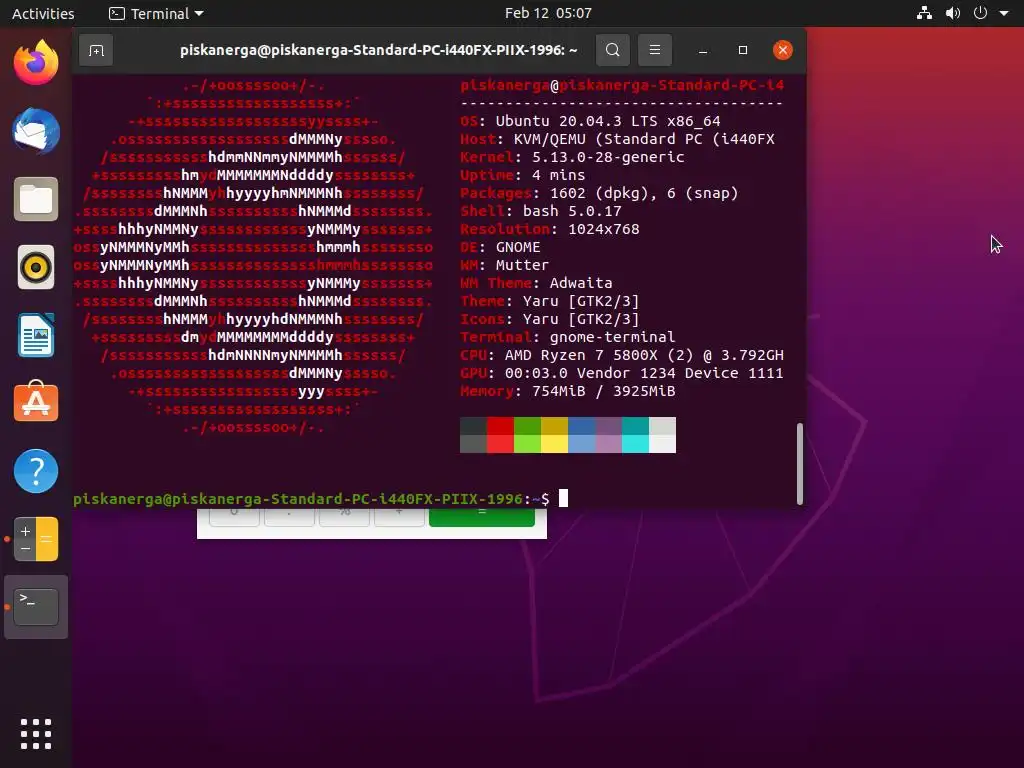Switch to Calculator via dock icon
This screenshot has width=1024, height=768.
tap(36, 539)
